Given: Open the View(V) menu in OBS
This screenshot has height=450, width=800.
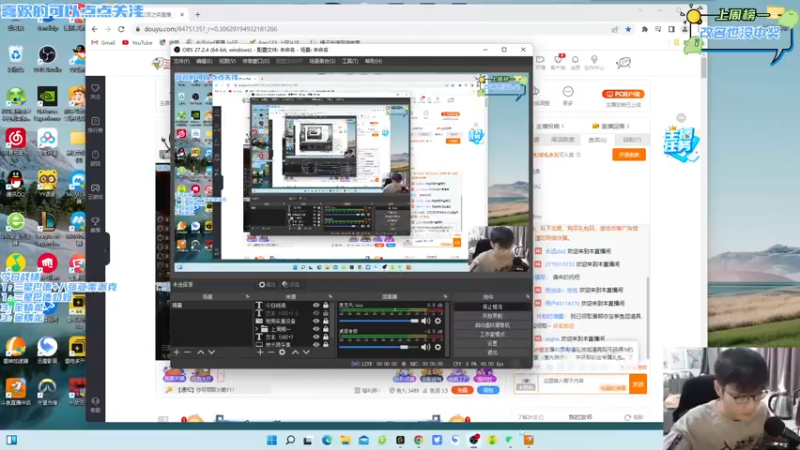Looking at the screenshot, I should [227, 61].
